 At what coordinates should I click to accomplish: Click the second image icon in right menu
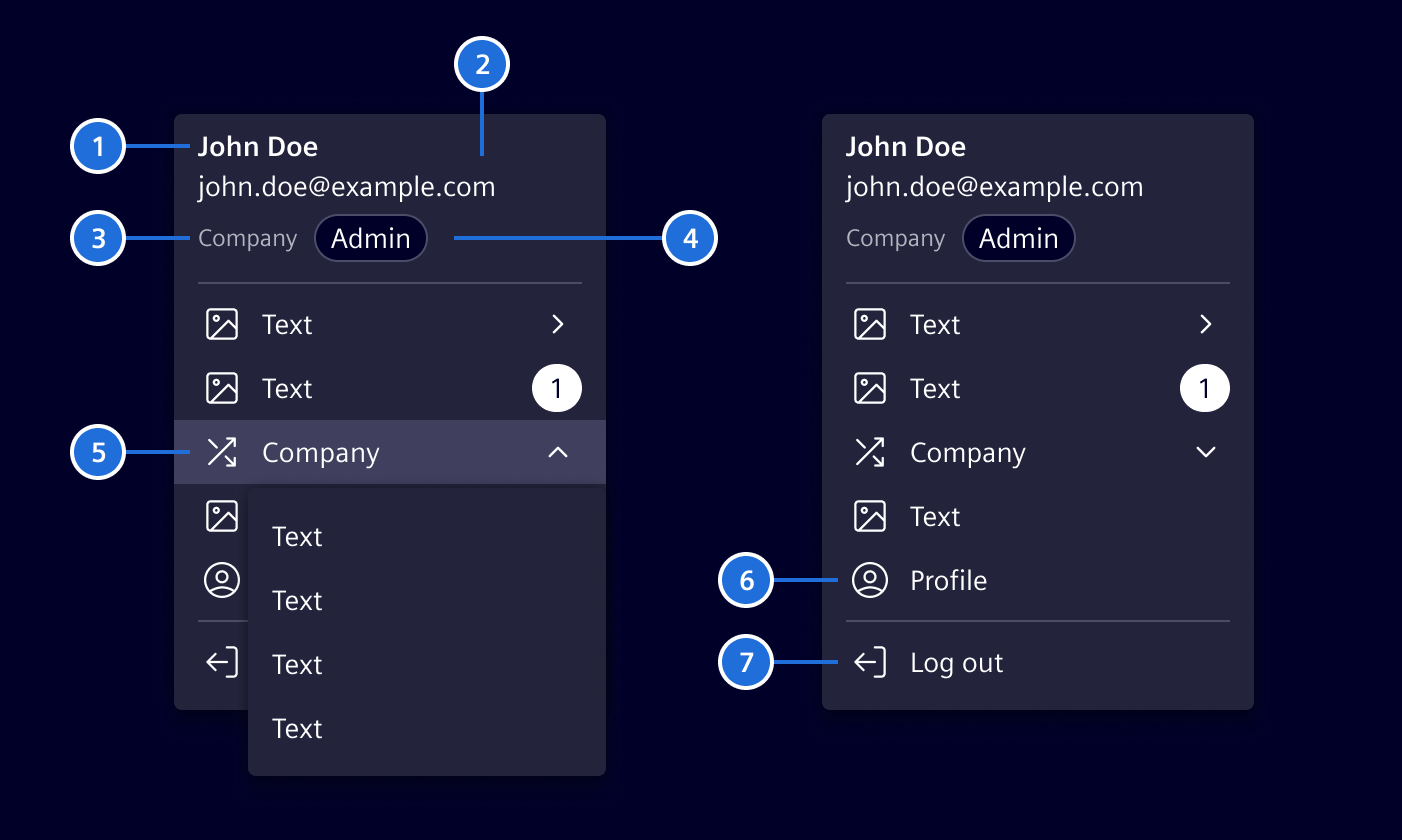point(870,389)
